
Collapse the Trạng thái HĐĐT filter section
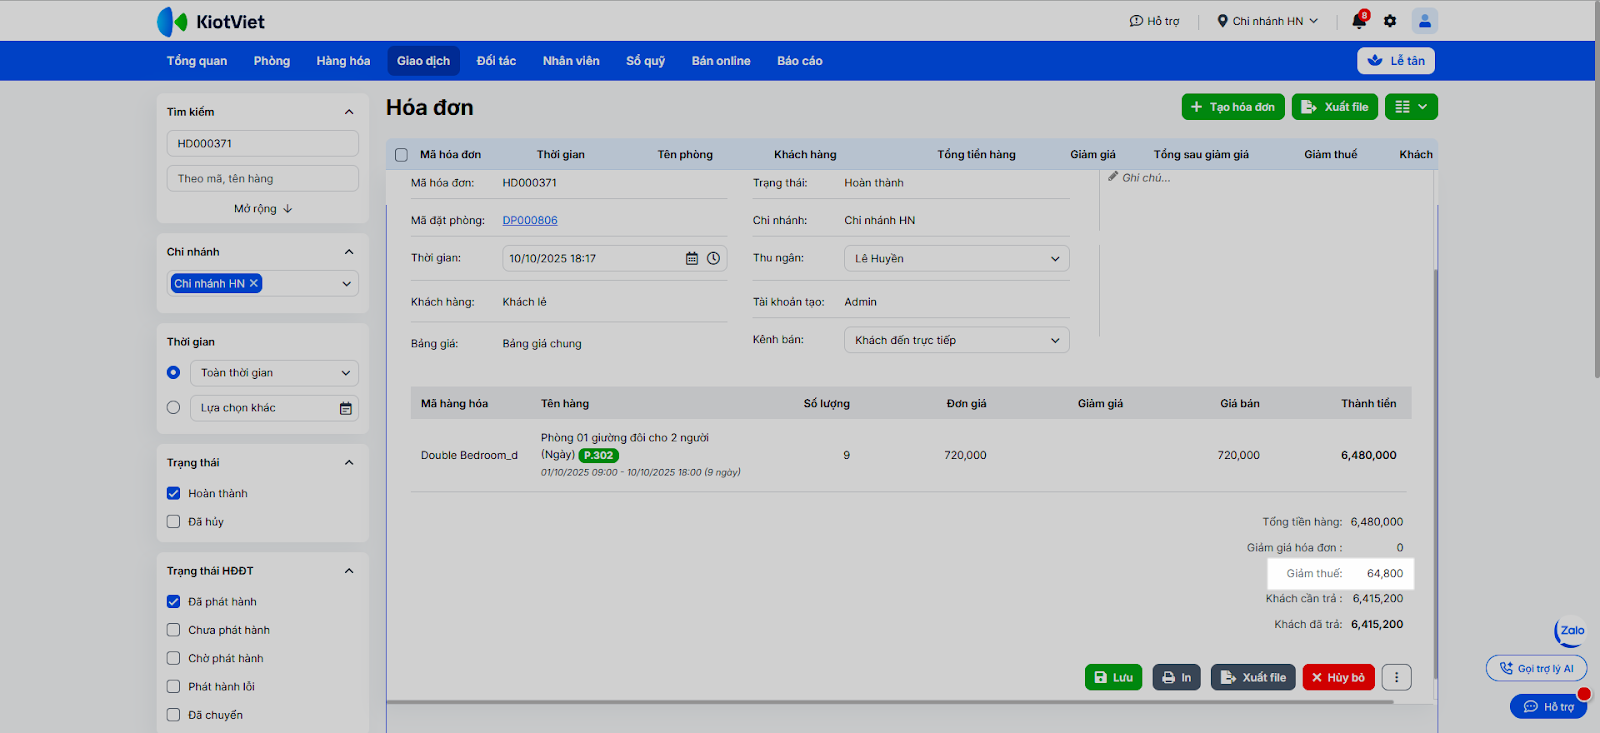(349, 572)
